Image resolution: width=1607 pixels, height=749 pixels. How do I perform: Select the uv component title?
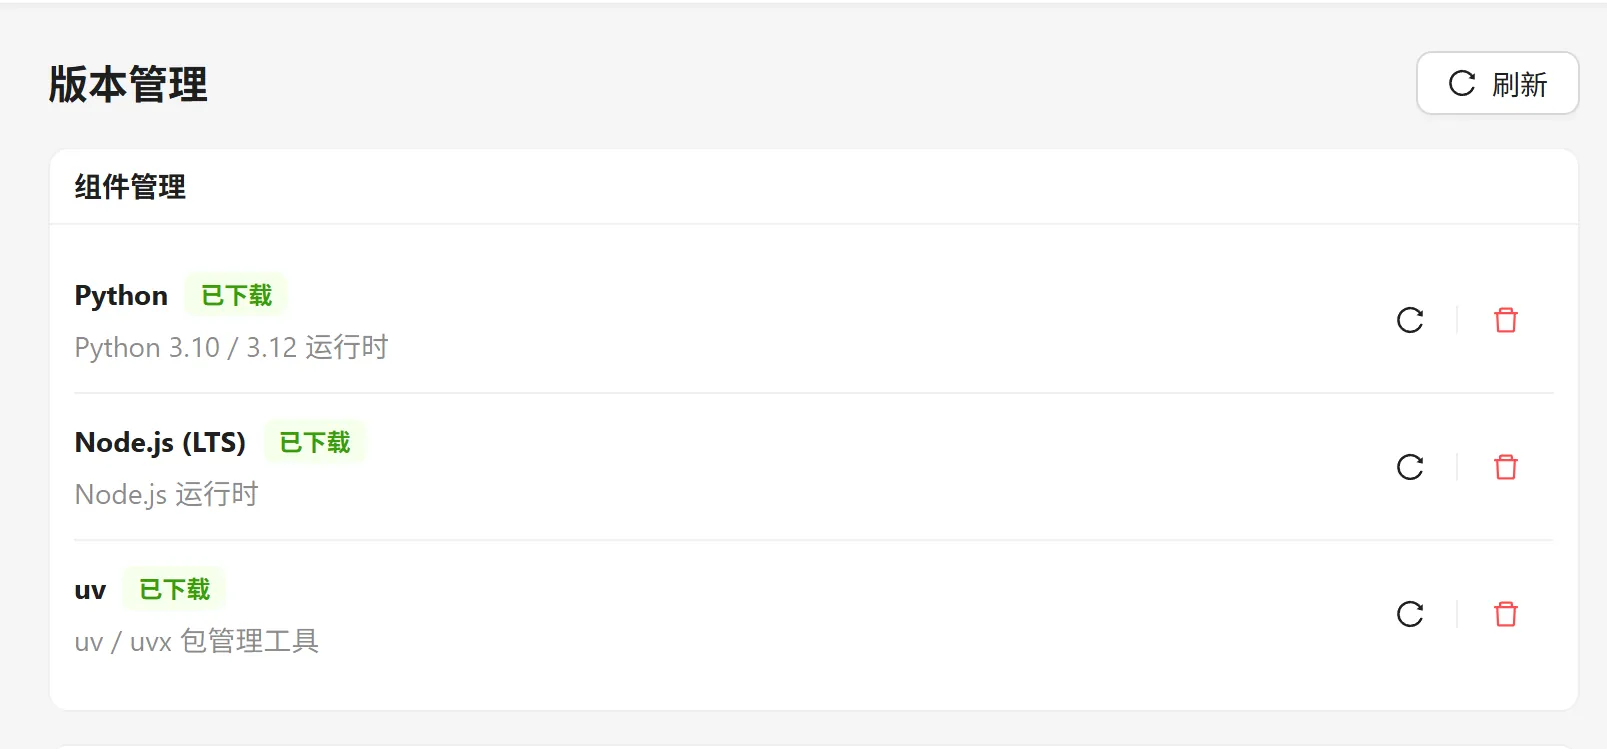90,590
